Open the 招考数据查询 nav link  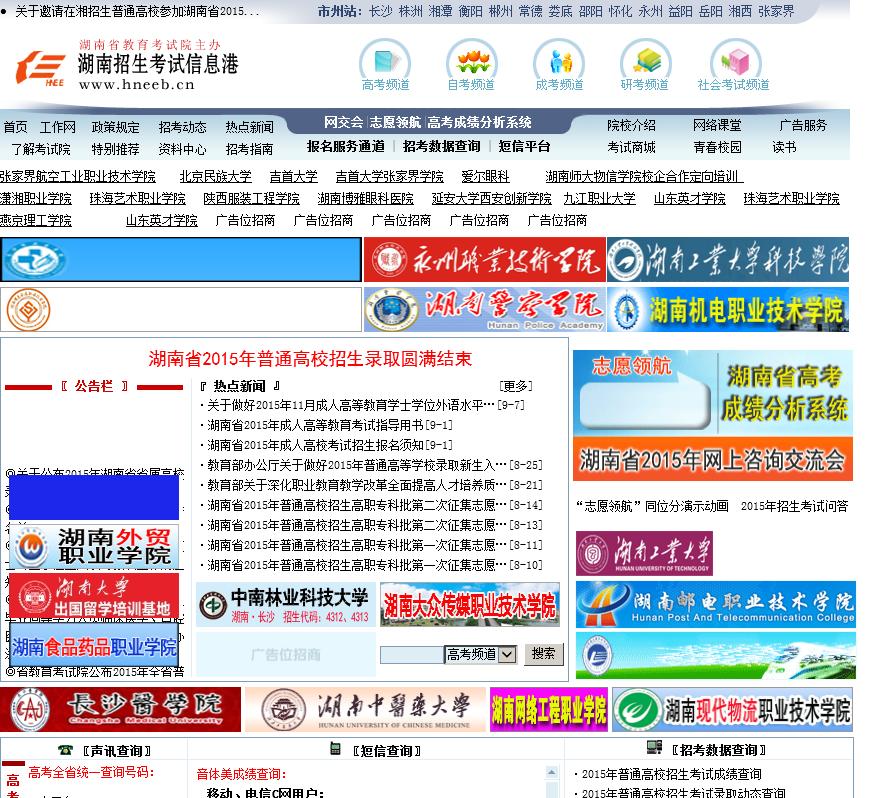pos(442,146)
